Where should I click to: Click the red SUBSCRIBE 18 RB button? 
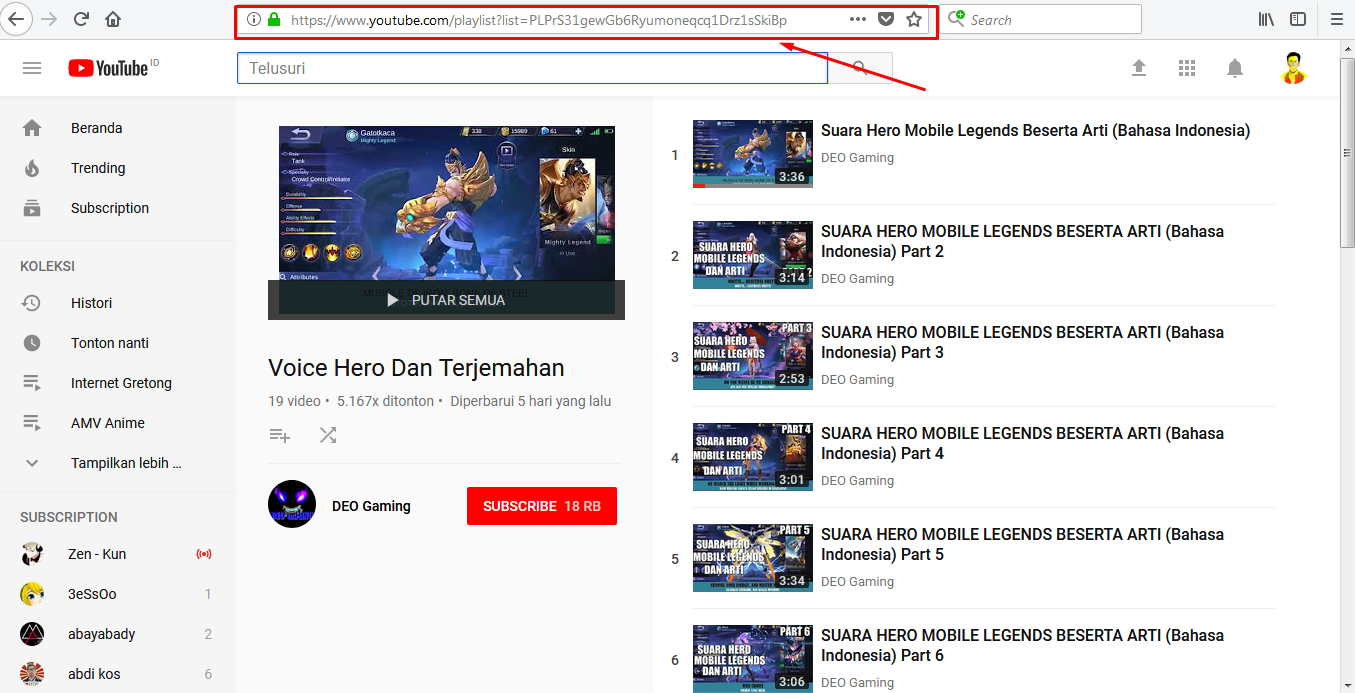tap(542, 506)
